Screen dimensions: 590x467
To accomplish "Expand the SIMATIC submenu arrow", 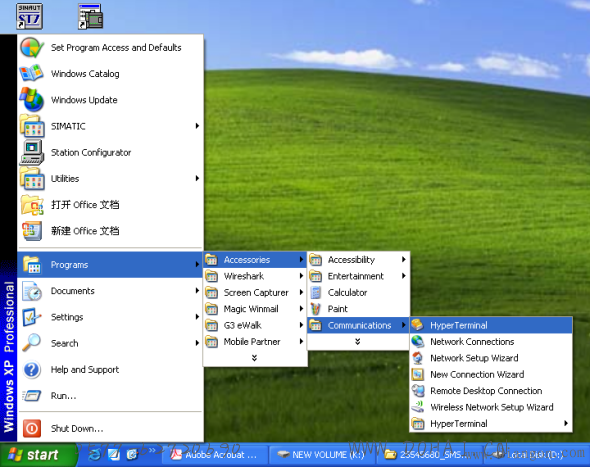I will [197, 126].
